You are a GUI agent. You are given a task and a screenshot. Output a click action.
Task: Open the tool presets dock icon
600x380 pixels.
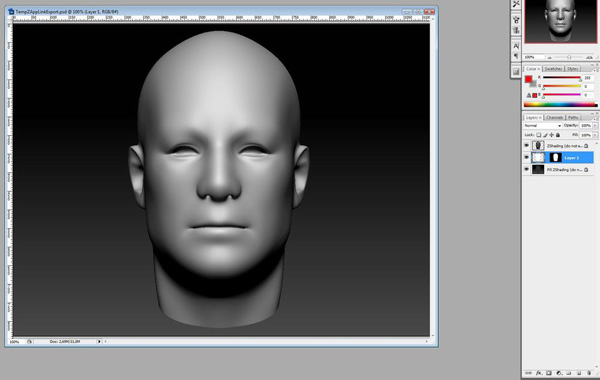[x=516, y=4]
